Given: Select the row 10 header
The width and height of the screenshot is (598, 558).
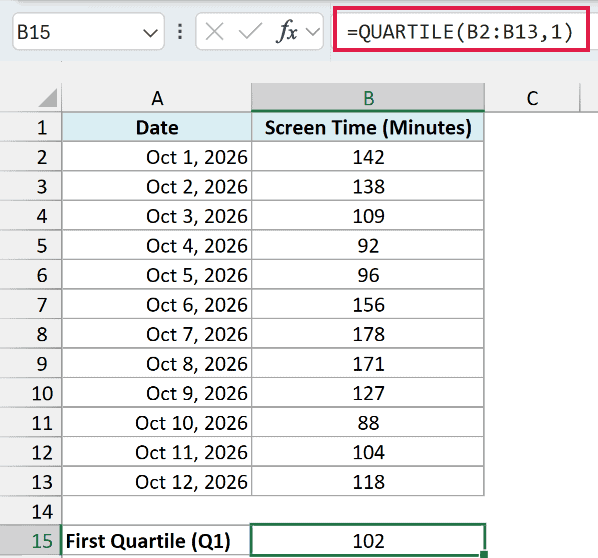Looking at the screenshot, I should point(31,393).
